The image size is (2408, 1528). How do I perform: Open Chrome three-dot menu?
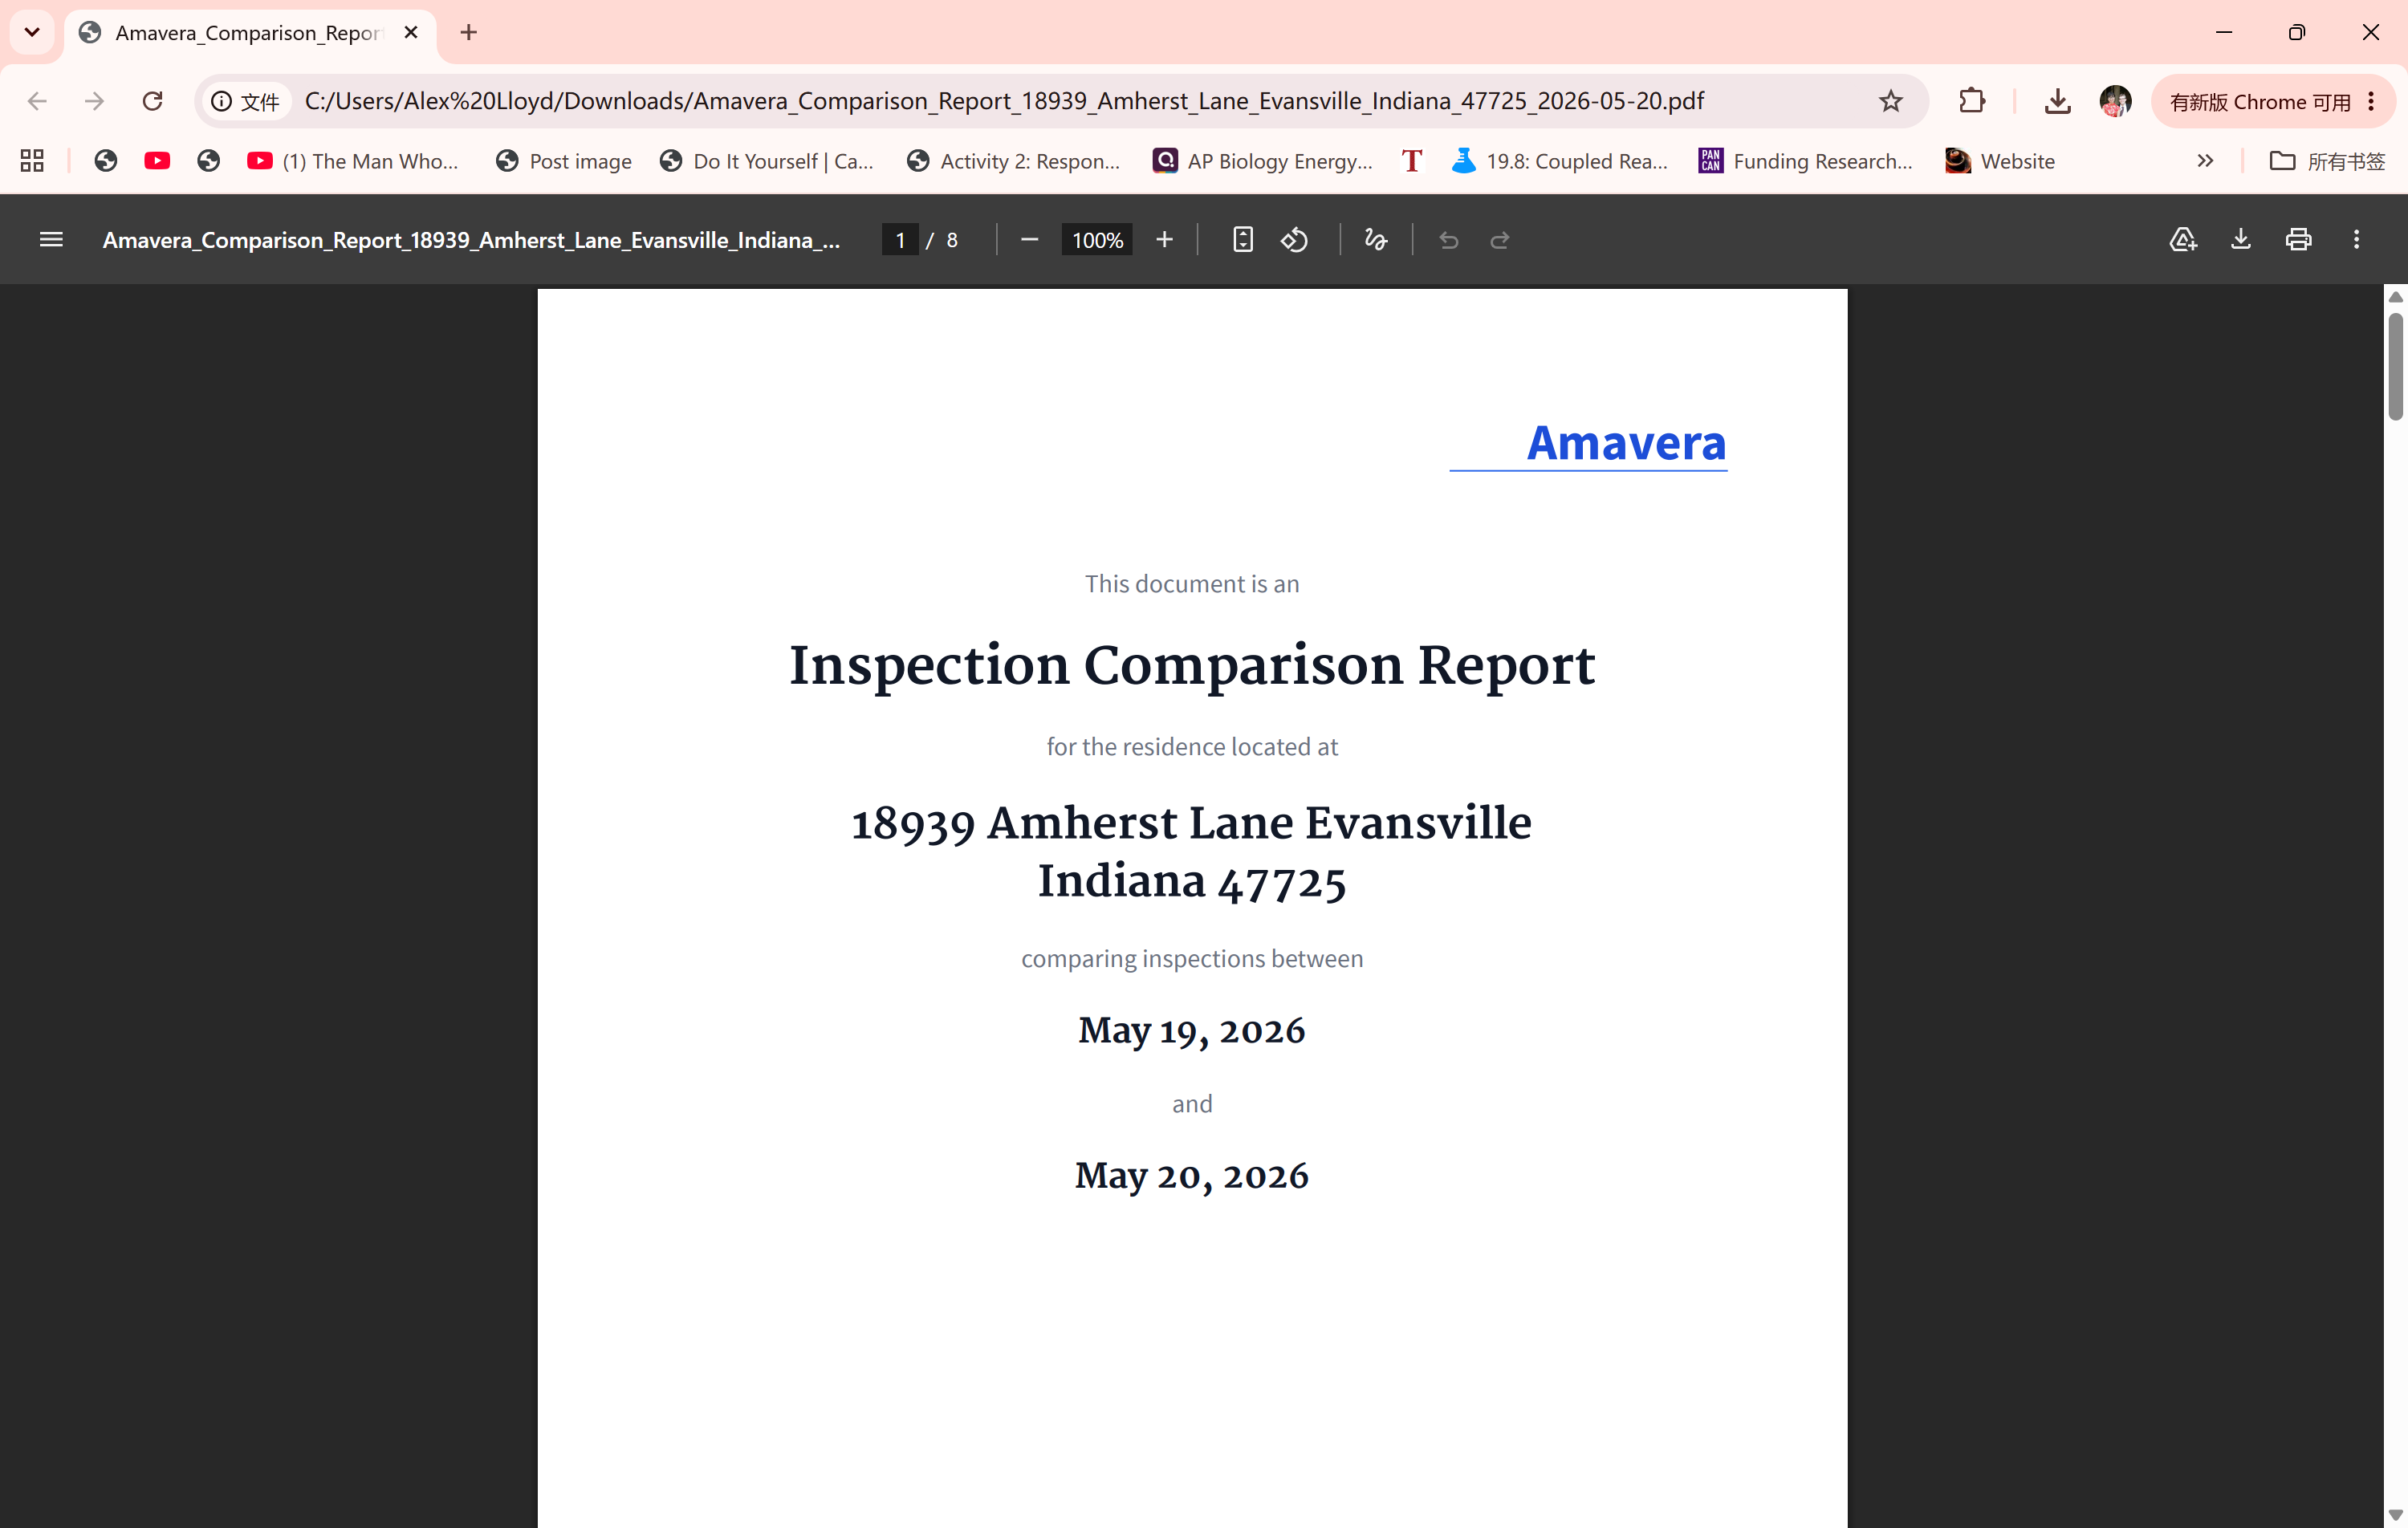2371,101
